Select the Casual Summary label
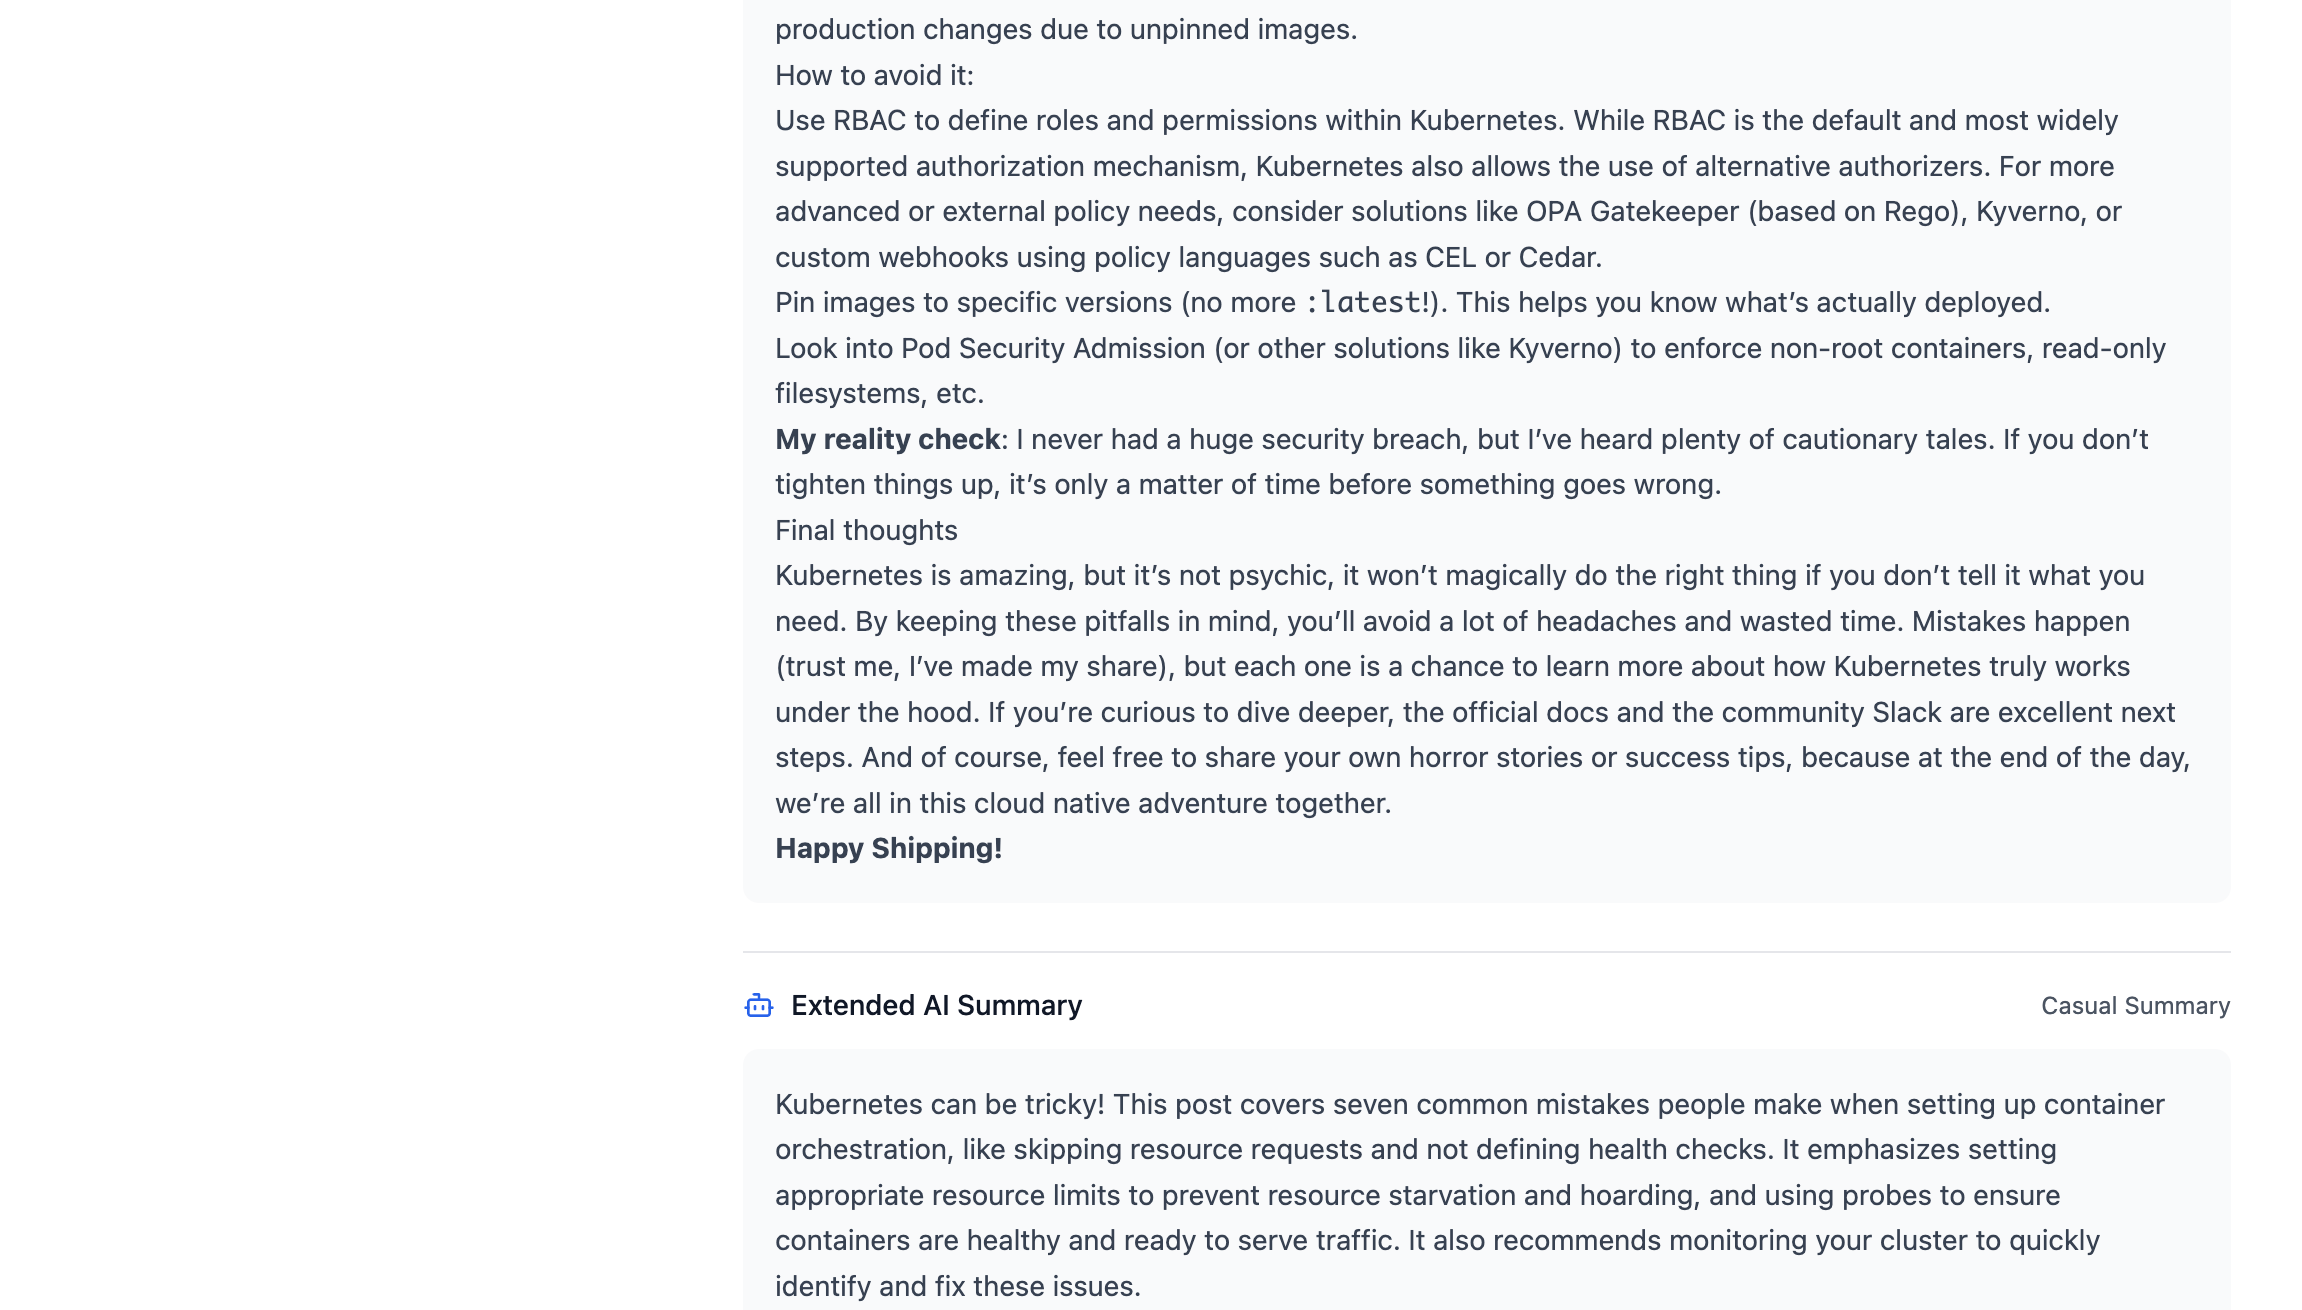Image resolution: width=2302 pixels, height=1310 pixels. click(2135, 1006)
